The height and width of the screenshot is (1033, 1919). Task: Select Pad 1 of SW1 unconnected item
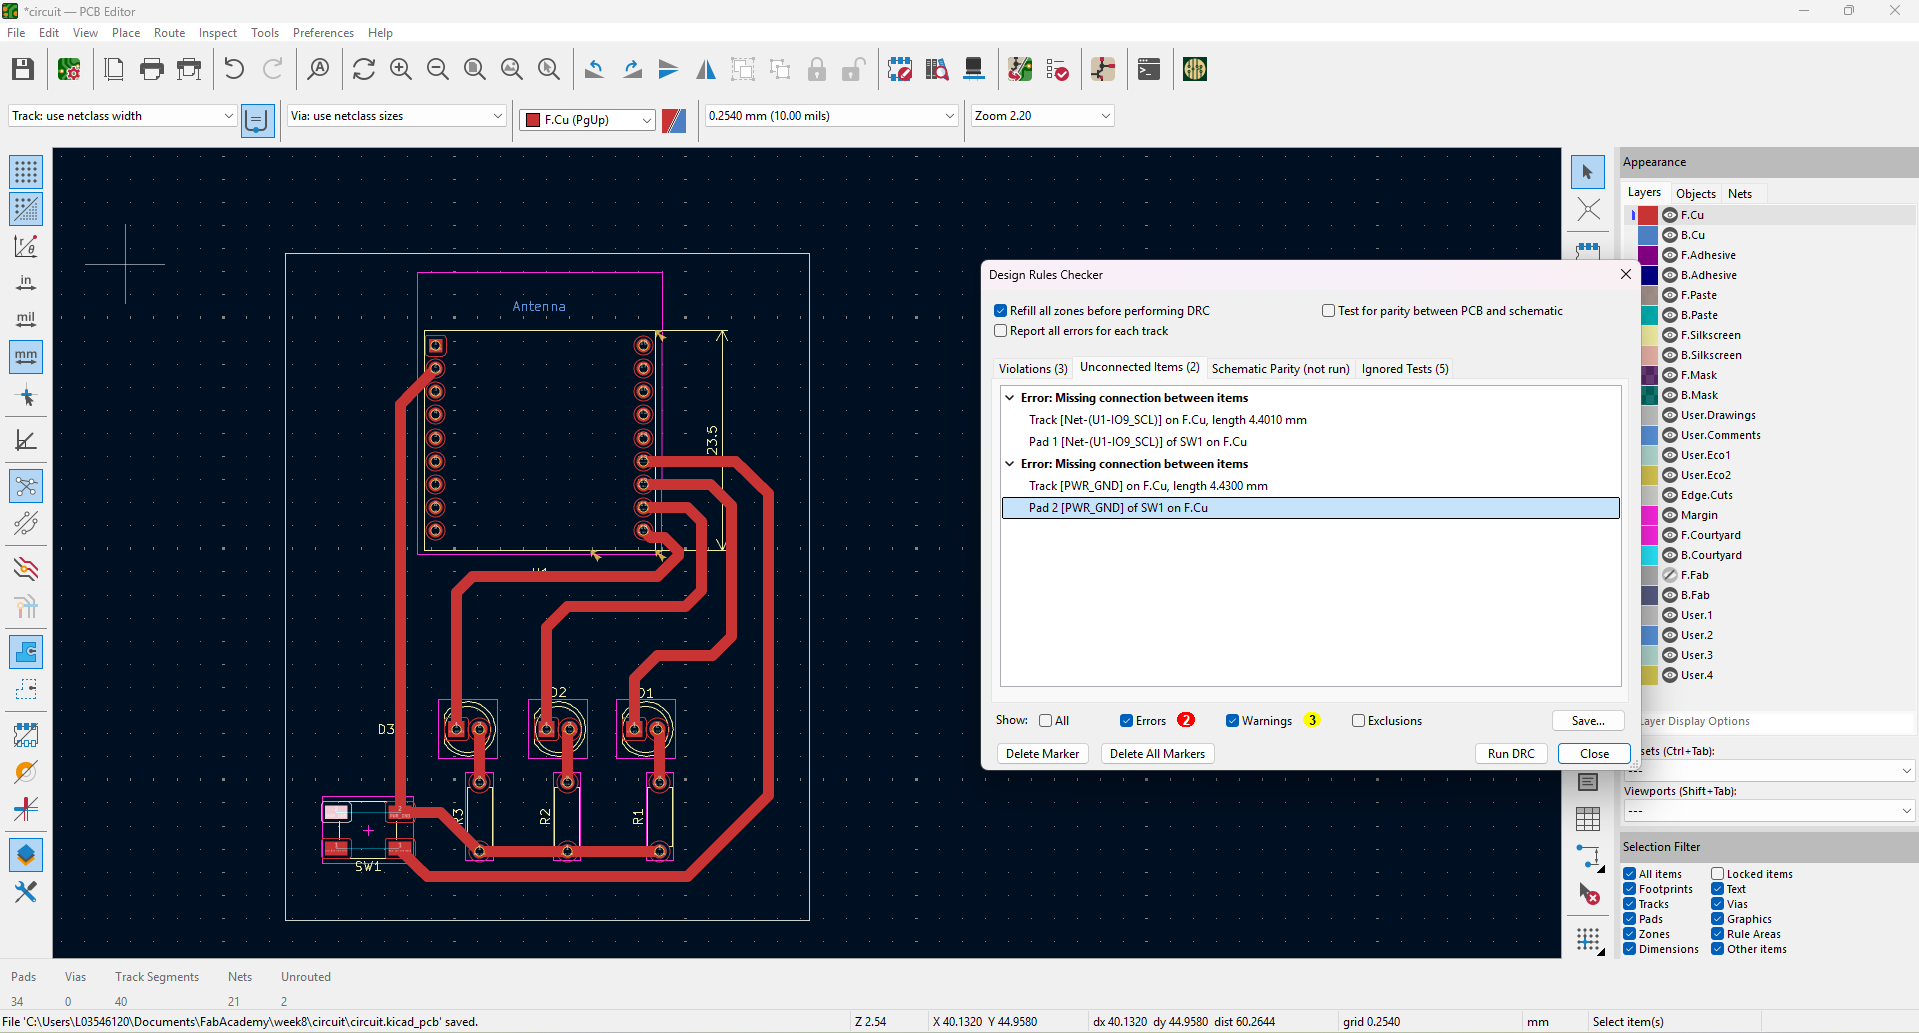[x=1137, y=442]
